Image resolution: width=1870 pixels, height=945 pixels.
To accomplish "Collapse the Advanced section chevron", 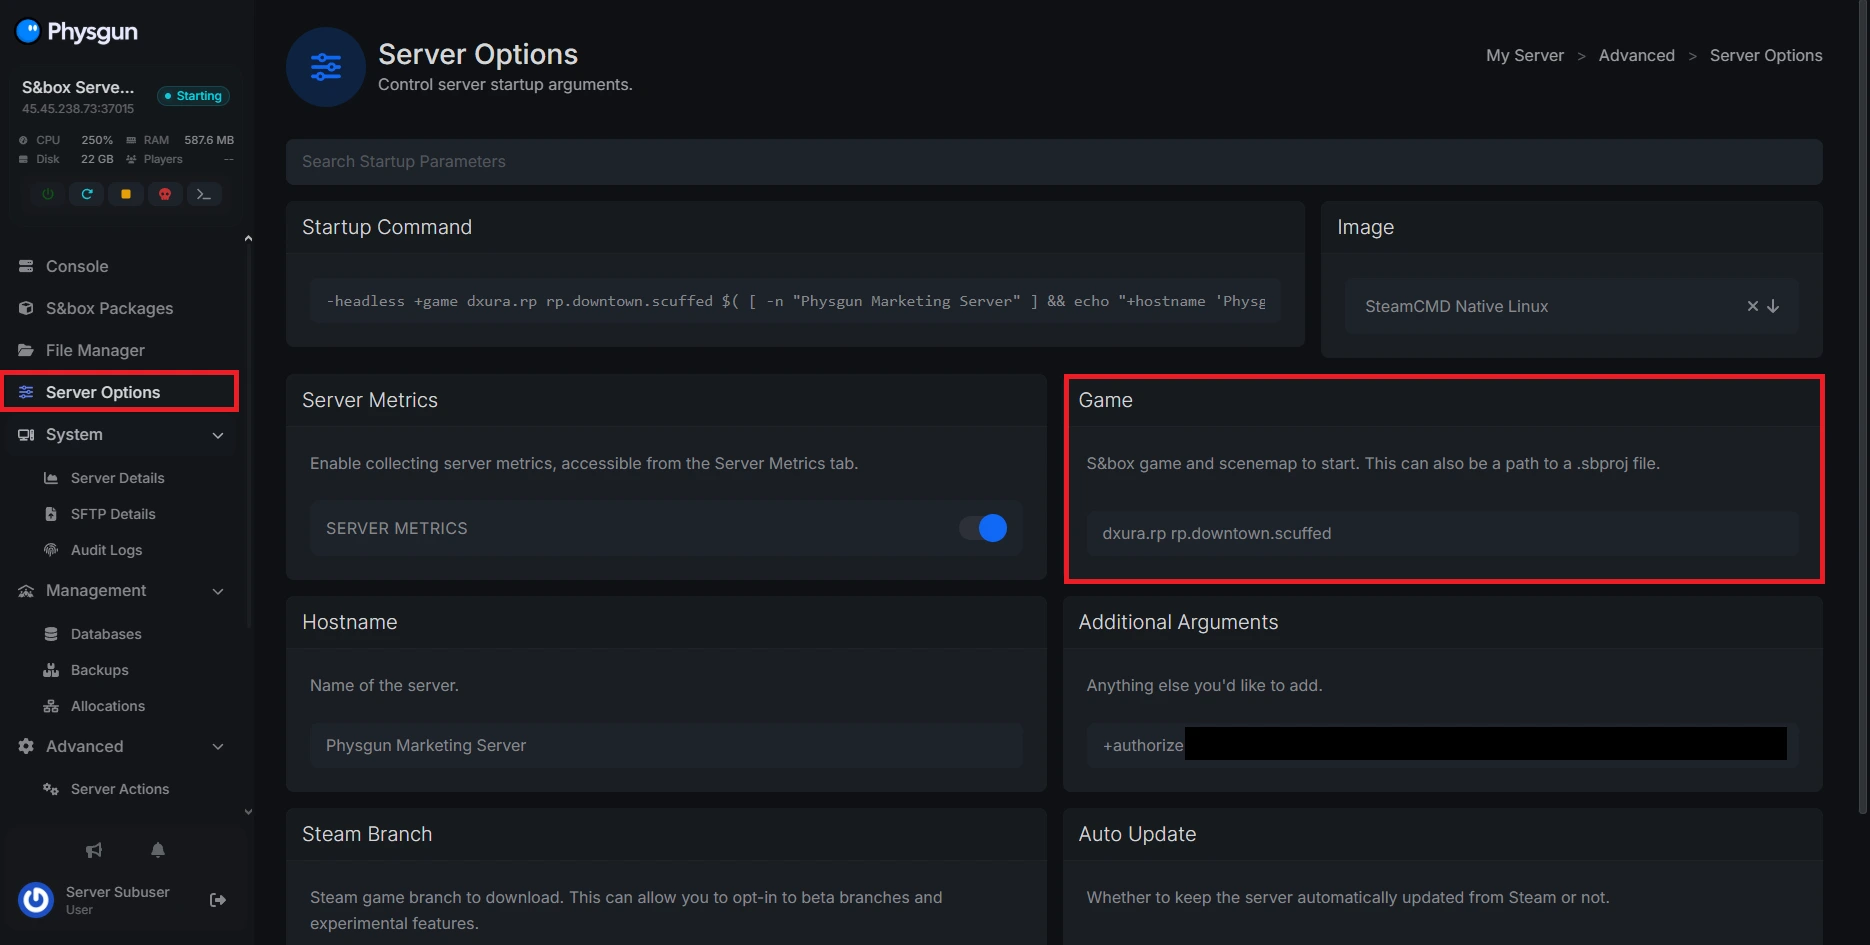I will (218, 746).
